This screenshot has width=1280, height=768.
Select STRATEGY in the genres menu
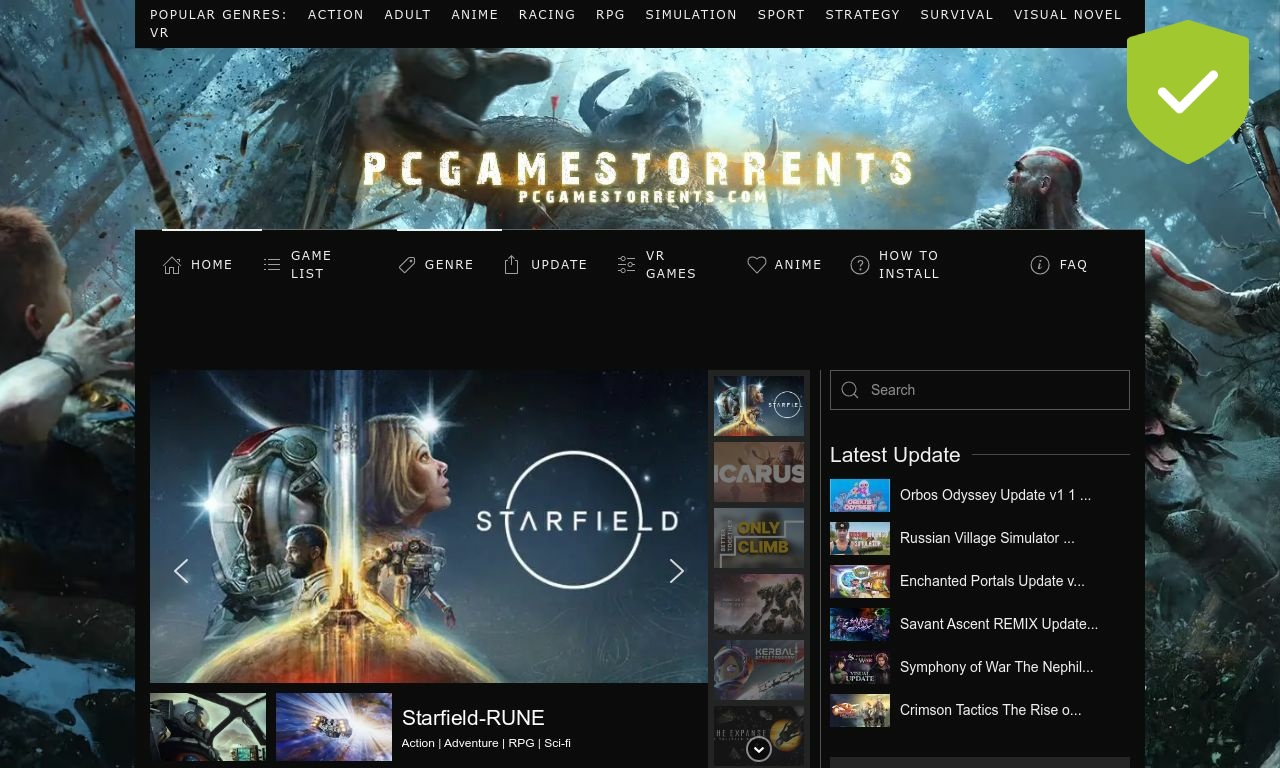[x=862, y=14]
